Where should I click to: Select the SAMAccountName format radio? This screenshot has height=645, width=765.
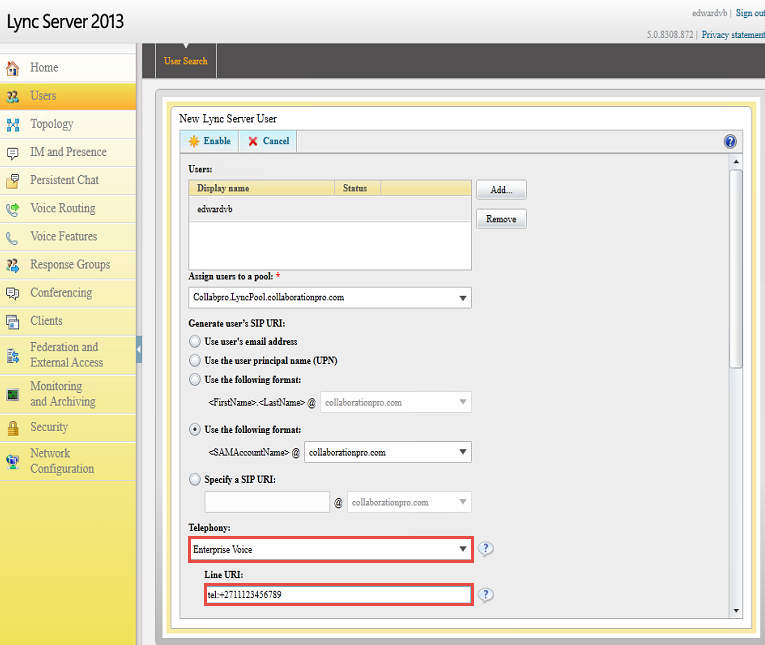pyautogui.click(x=195, y=429)
